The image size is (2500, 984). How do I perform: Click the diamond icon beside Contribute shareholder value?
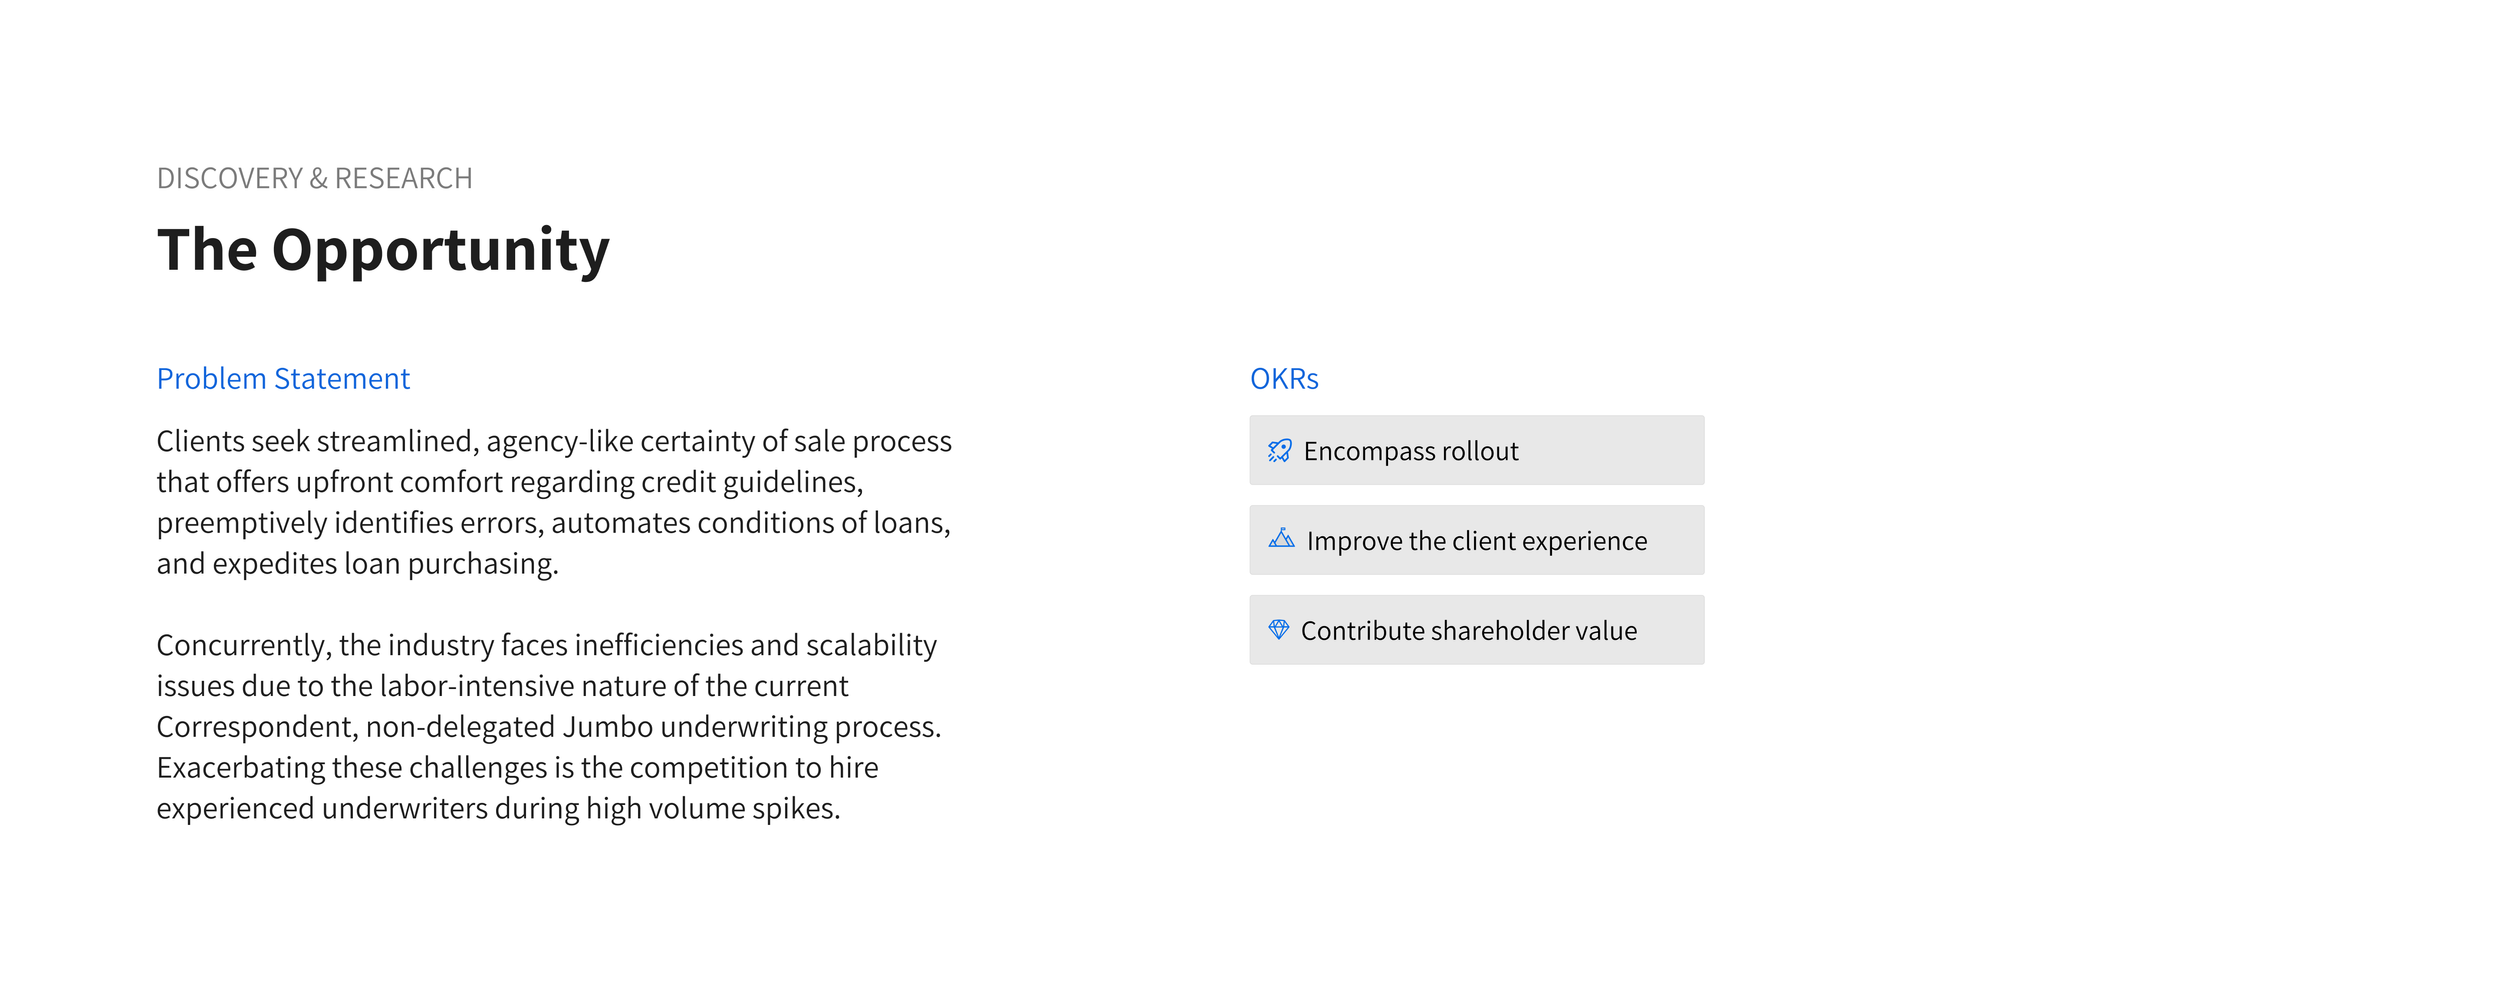tap(1278, 629)
